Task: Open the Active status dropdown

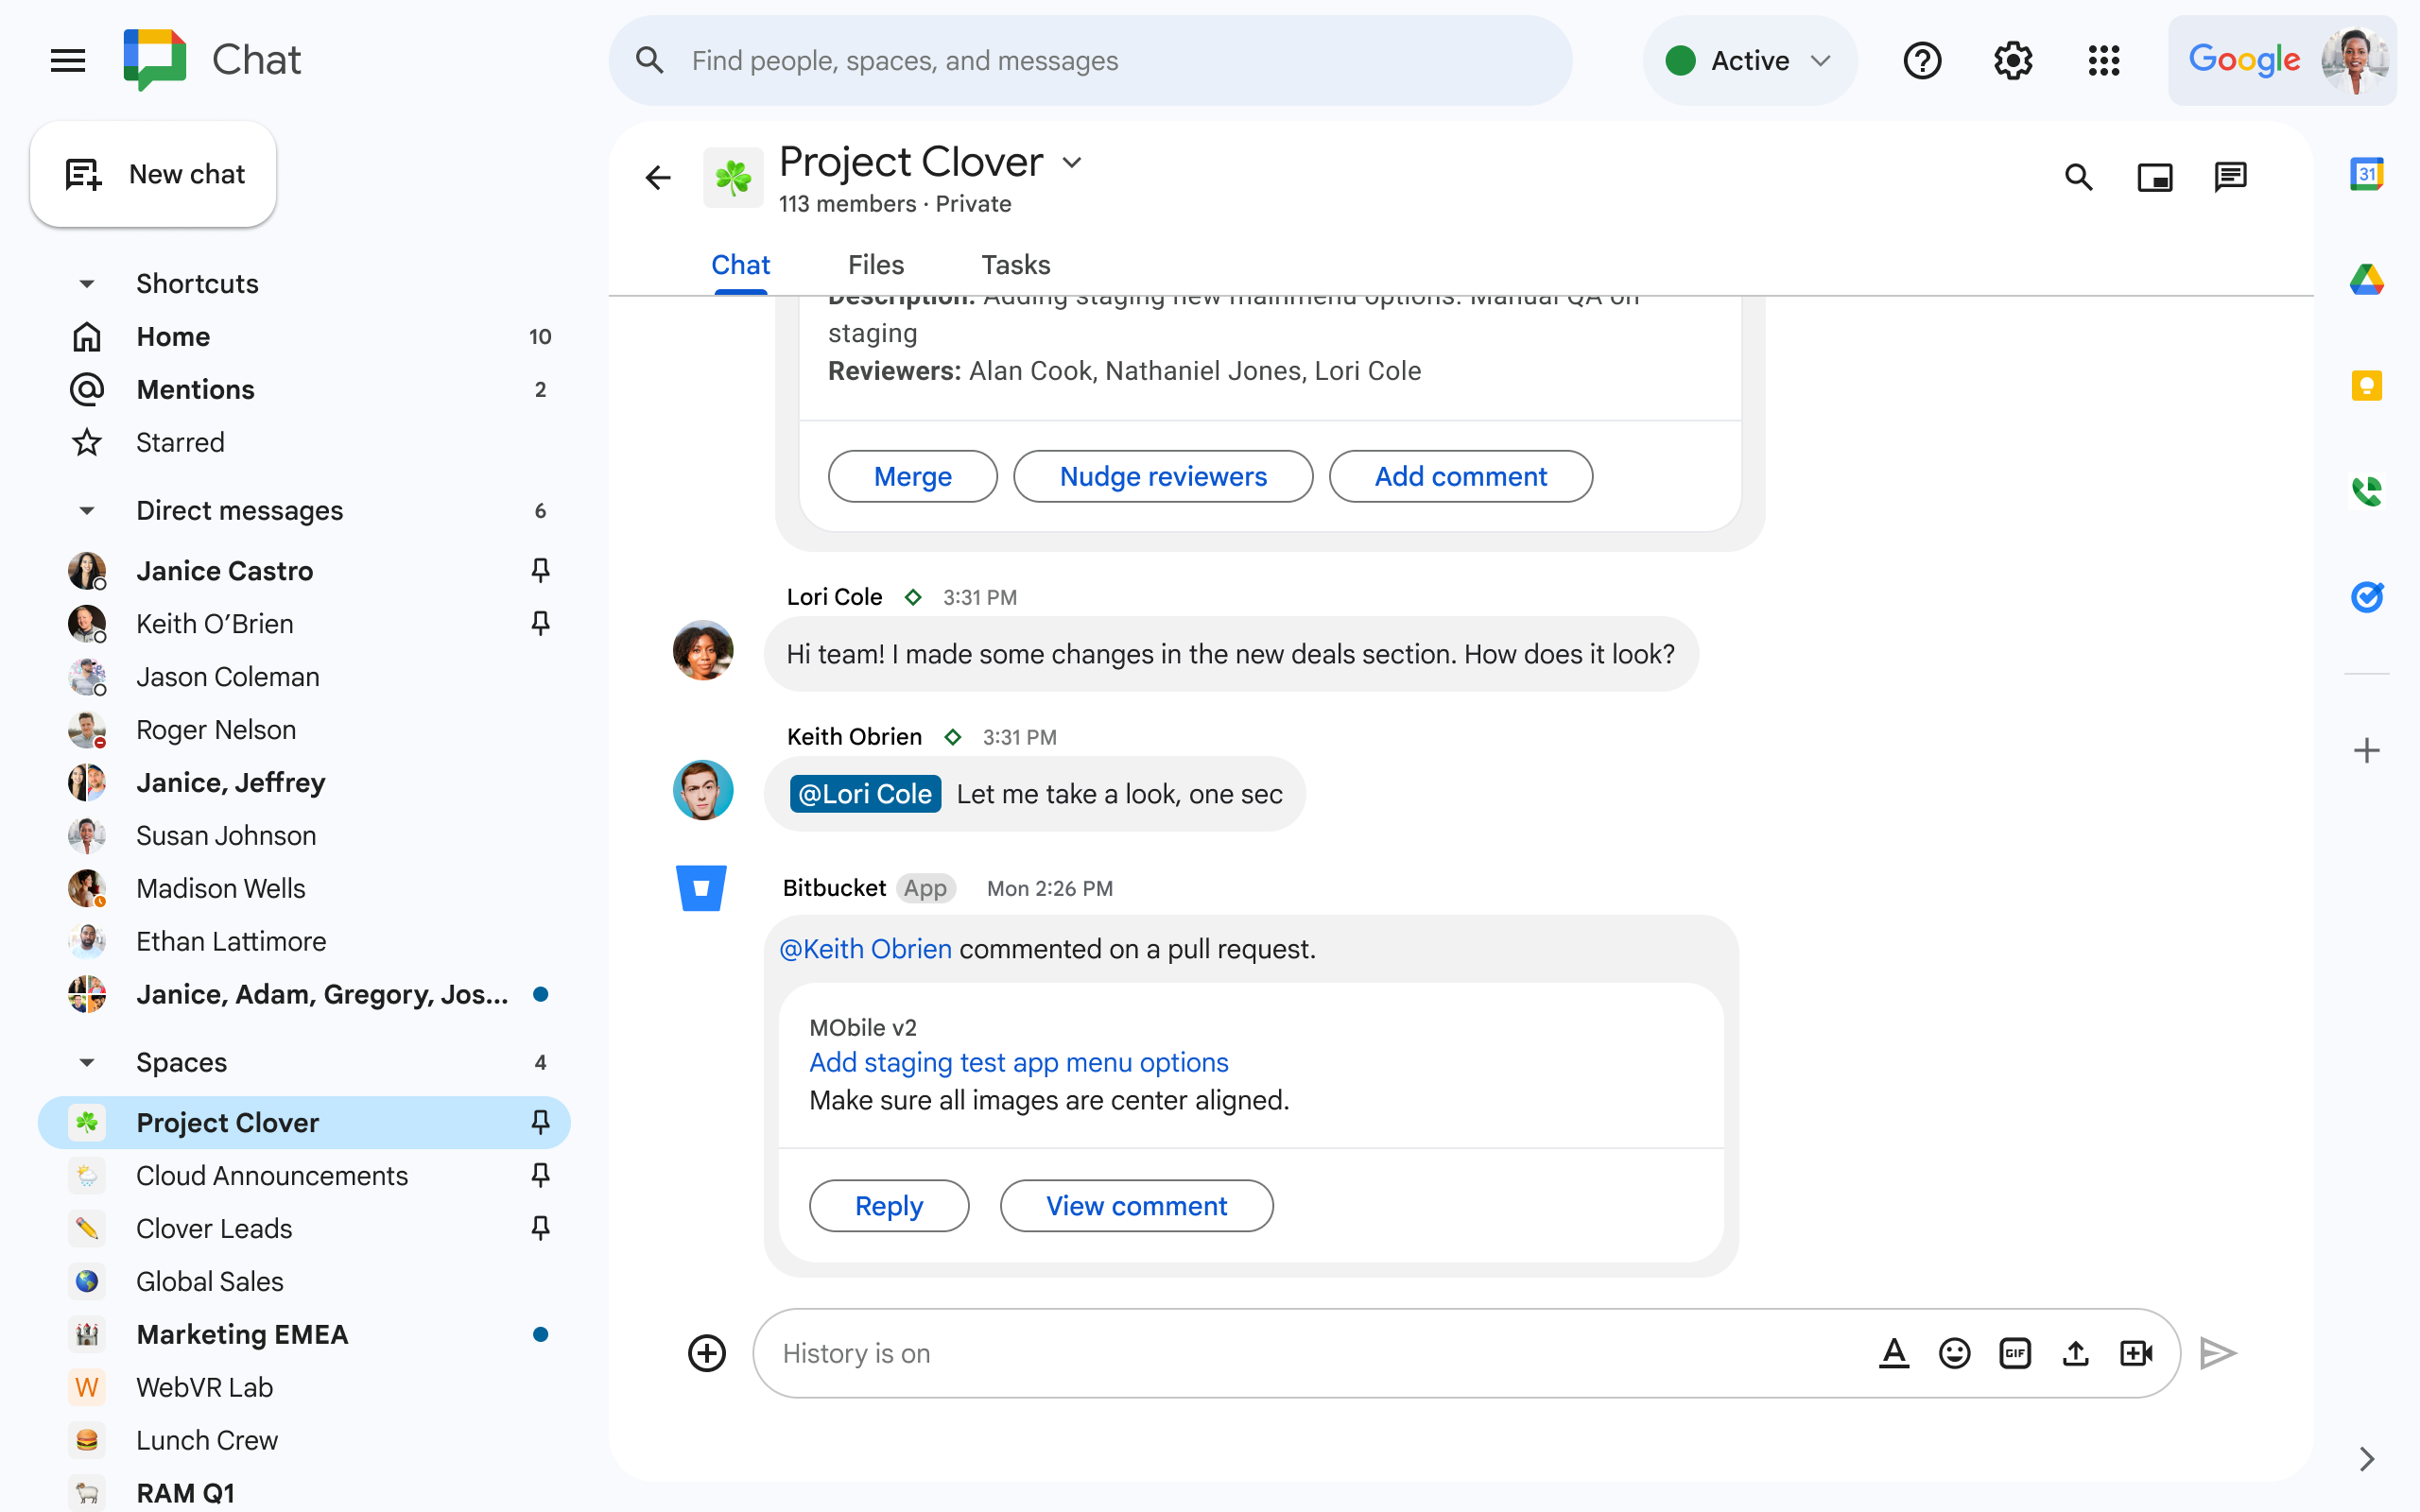Action: pos(1749,60)
